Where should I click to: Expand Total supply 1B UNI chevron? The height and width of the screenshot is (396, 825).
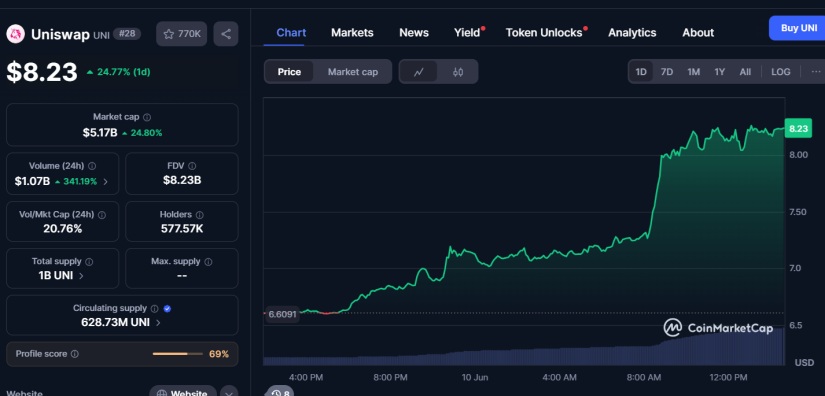(x=81, y=275)
